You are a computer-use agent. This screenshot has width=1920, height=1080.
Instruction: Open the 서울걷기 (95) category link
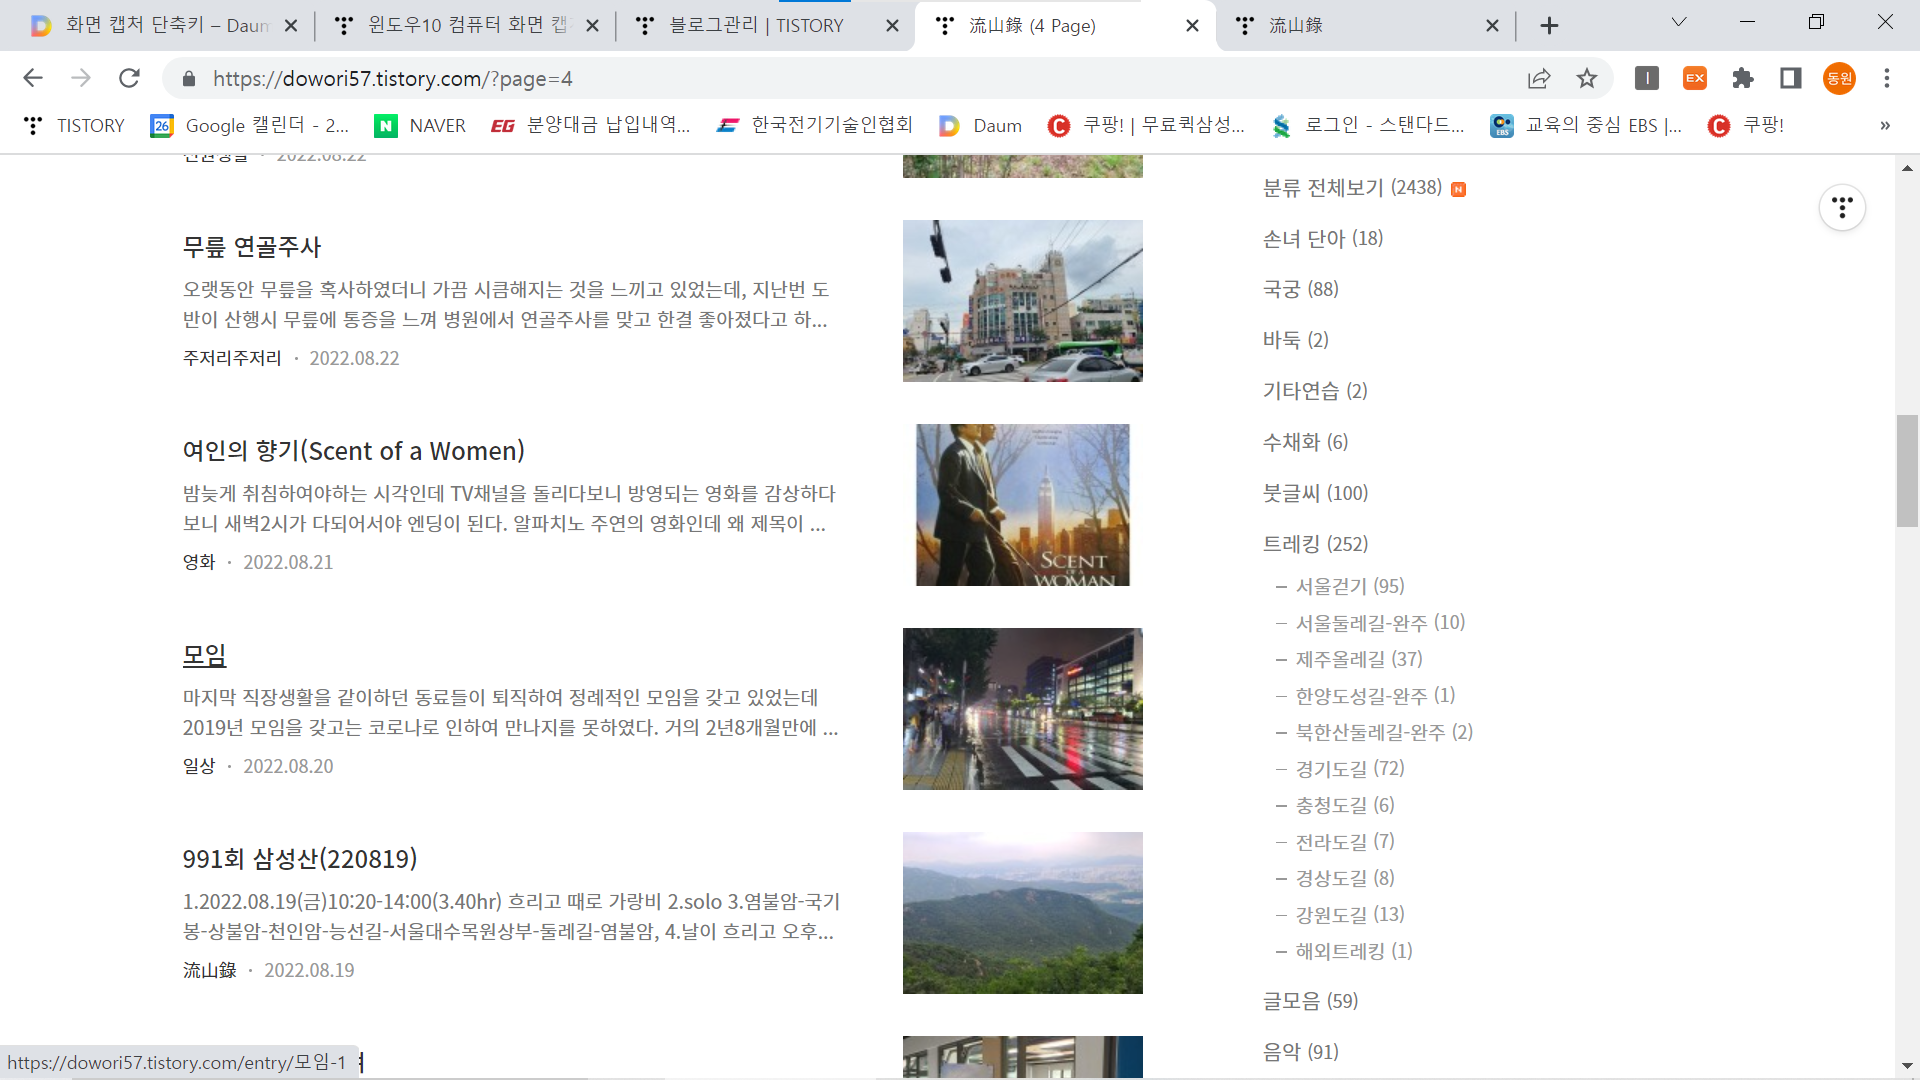click(x=1349, y=586)
